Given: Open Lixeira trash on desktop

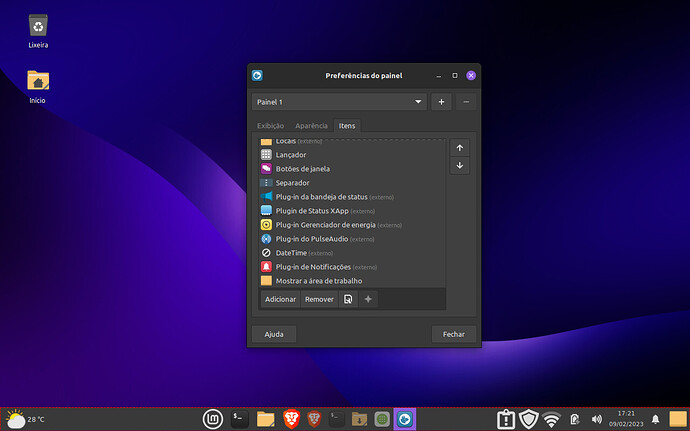Looking at the screenshot, I should [38, 31].
